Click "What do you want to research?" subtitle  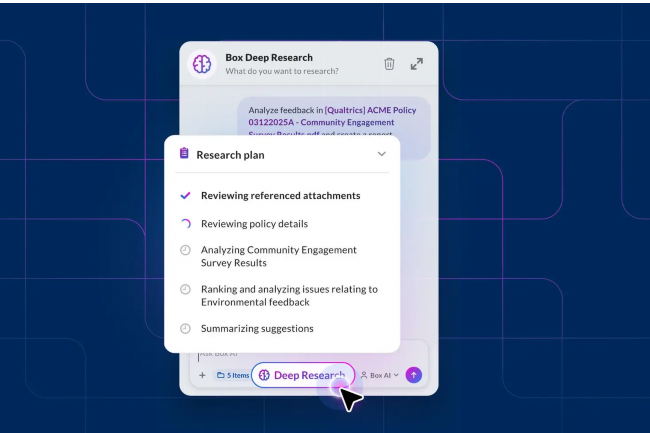[x=282, y=71]
